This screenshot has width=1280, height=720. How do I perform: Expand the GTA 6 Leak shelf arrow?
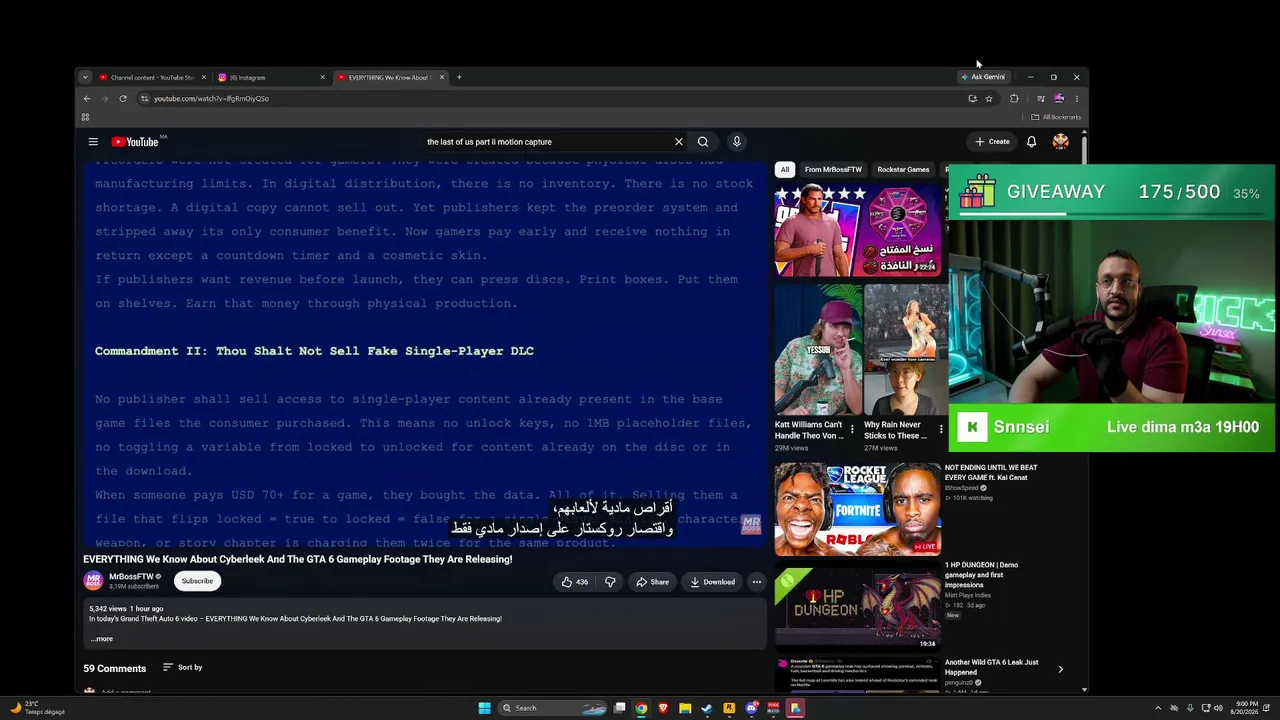point(1060,669)
